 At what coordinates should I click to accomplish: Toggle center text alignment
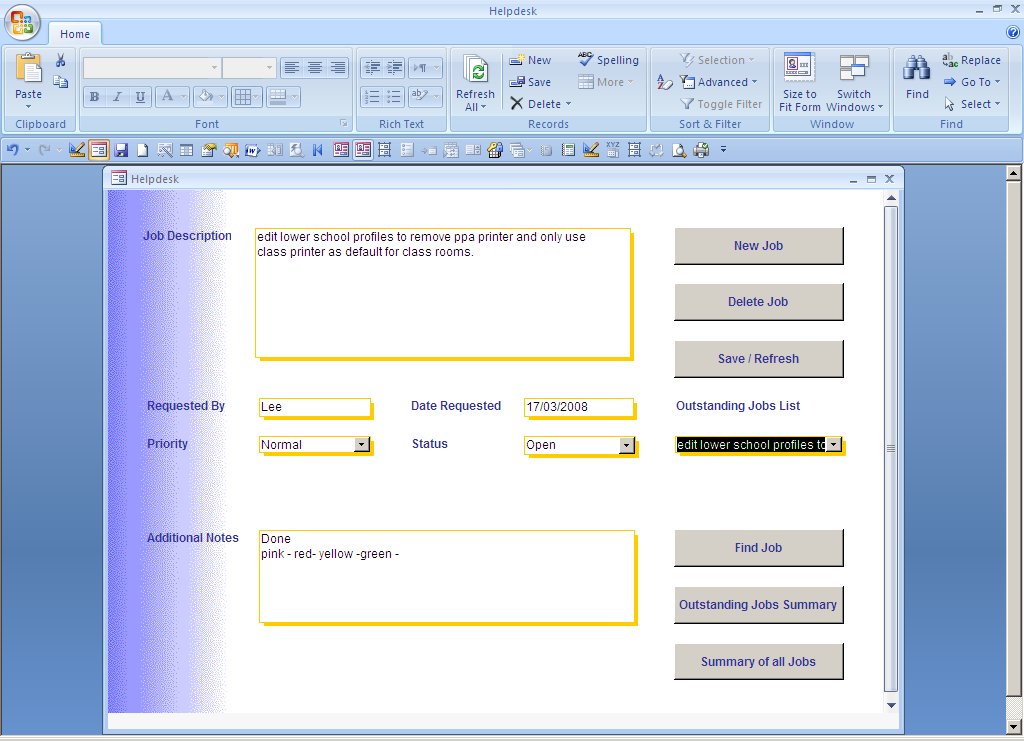pyautogui.click(x=315, y=68)
